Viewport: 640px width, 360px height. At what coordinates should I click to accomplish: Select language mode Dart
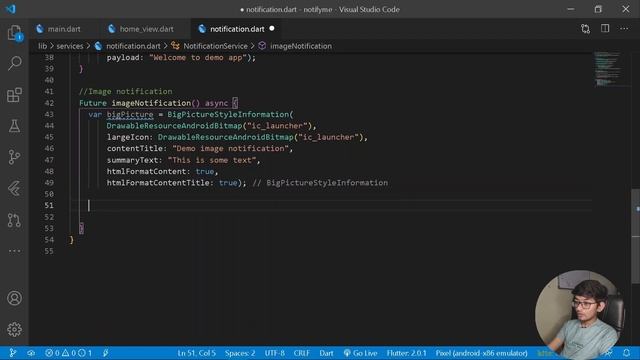click(x=326, y=353)
